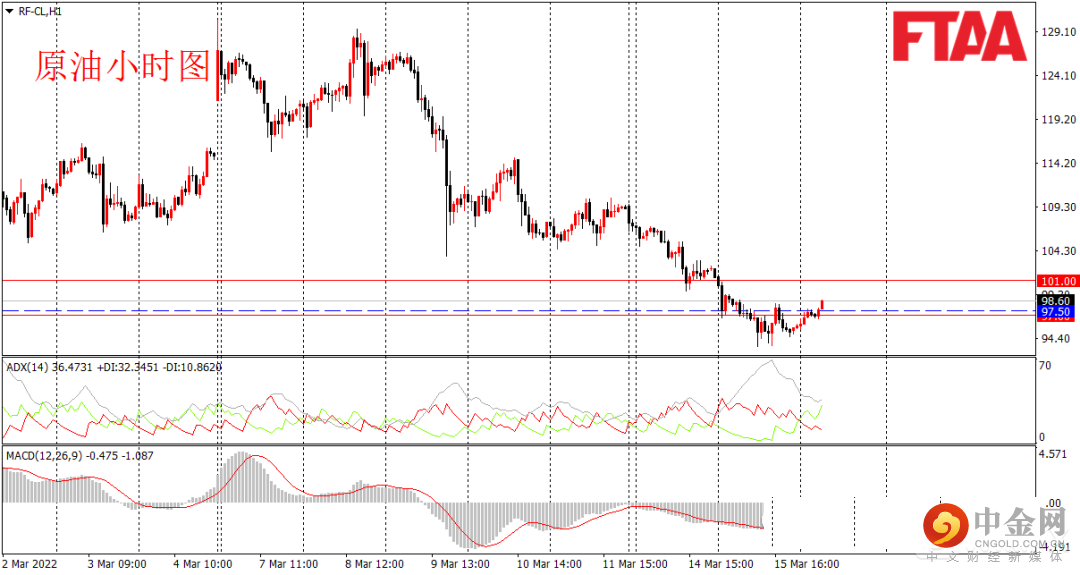This screenshot has height=575, width=1080.
Task: Click the 129.10 price axis label
Action: 1059,32
